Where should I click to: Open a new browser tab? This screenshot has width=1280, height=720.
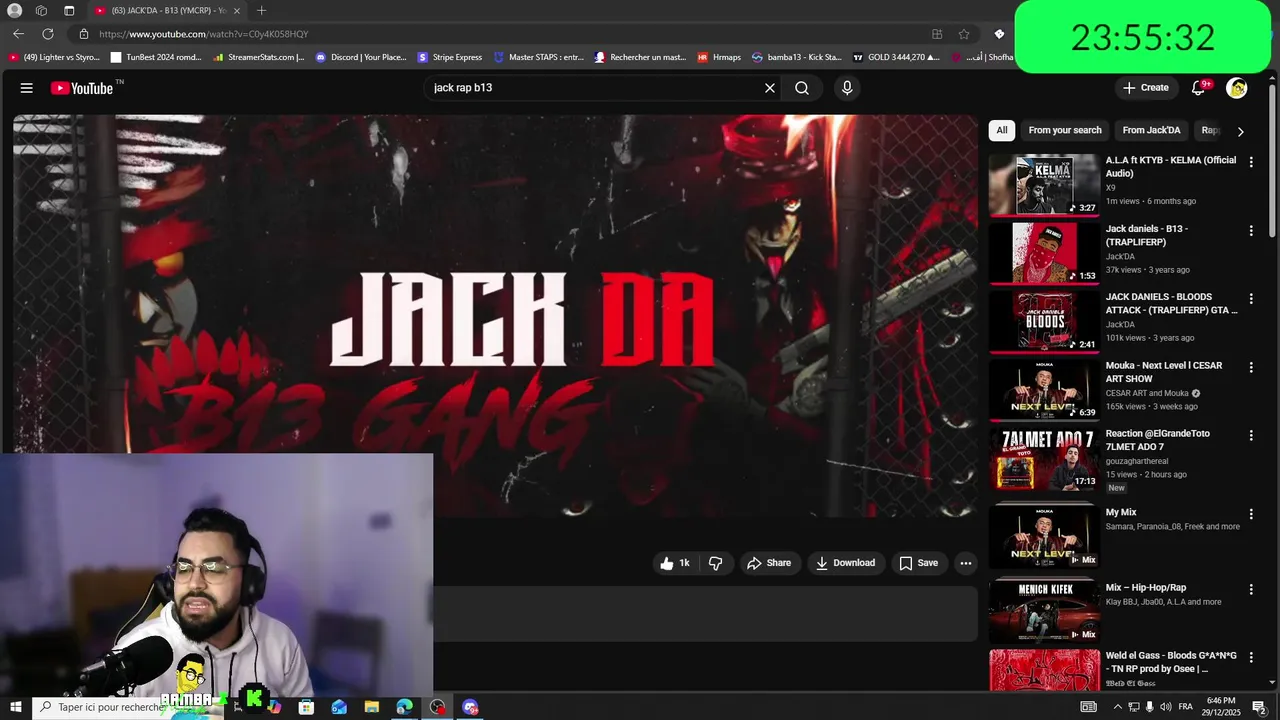(261, 11)
